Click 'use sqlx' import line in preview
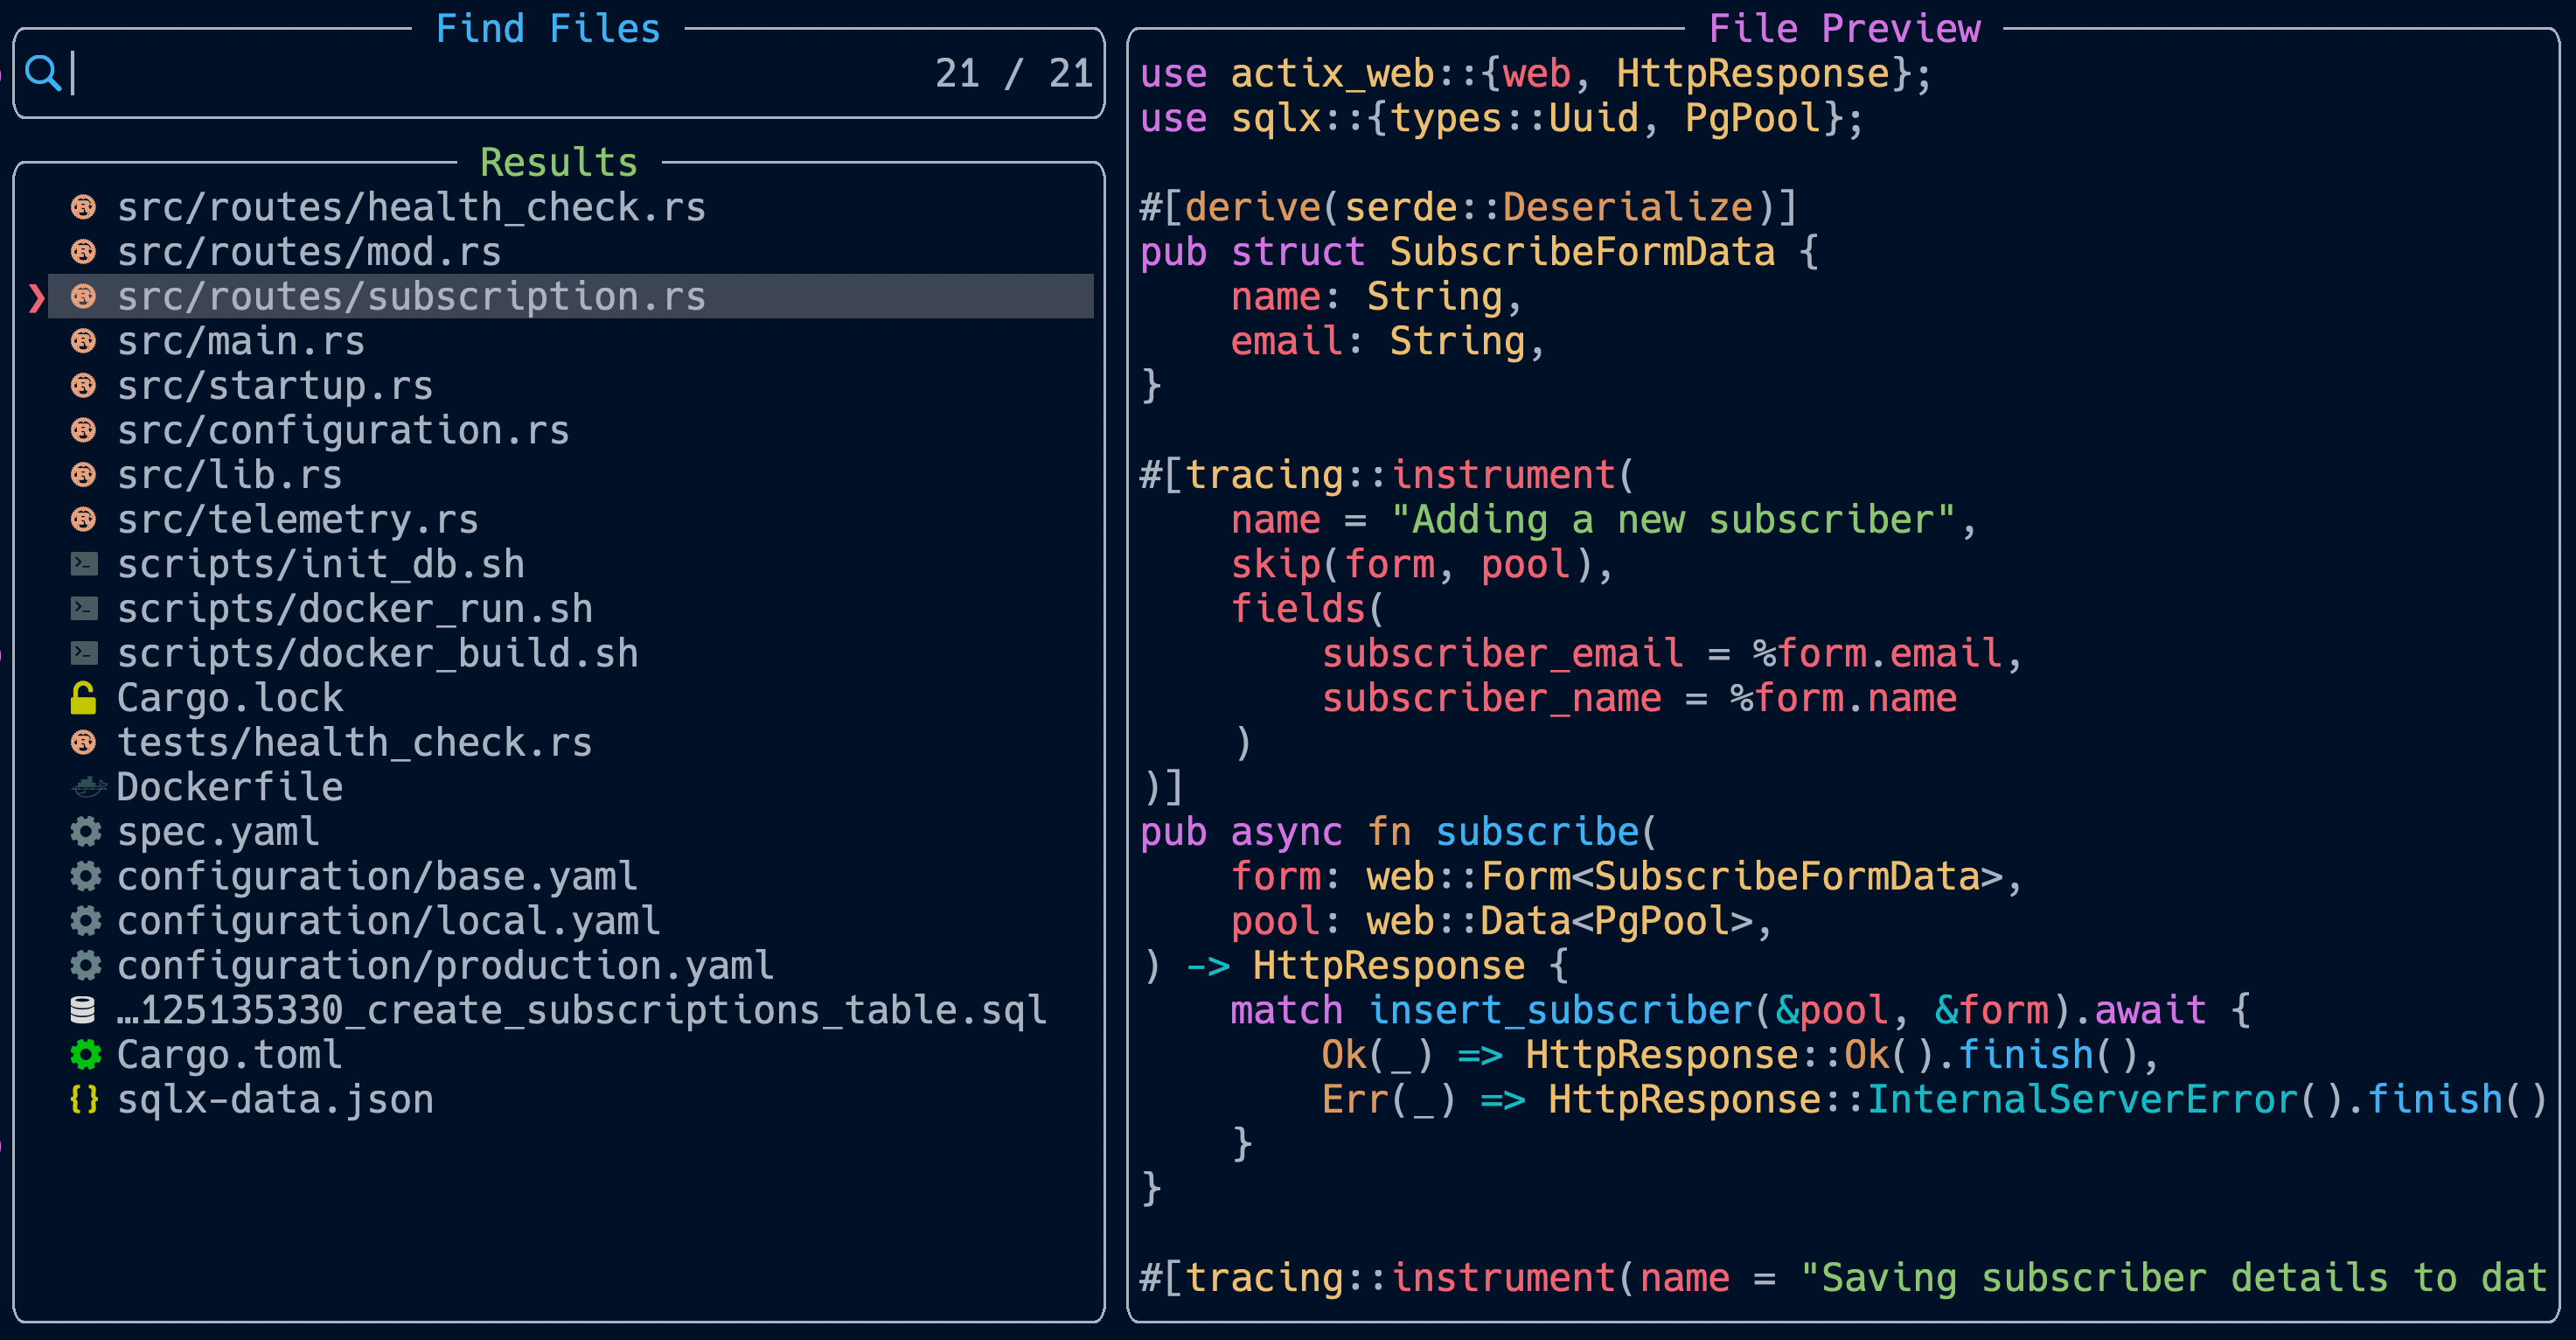The width and height of the screenshot is (2576, 1340). click(x=1502, y=118)
